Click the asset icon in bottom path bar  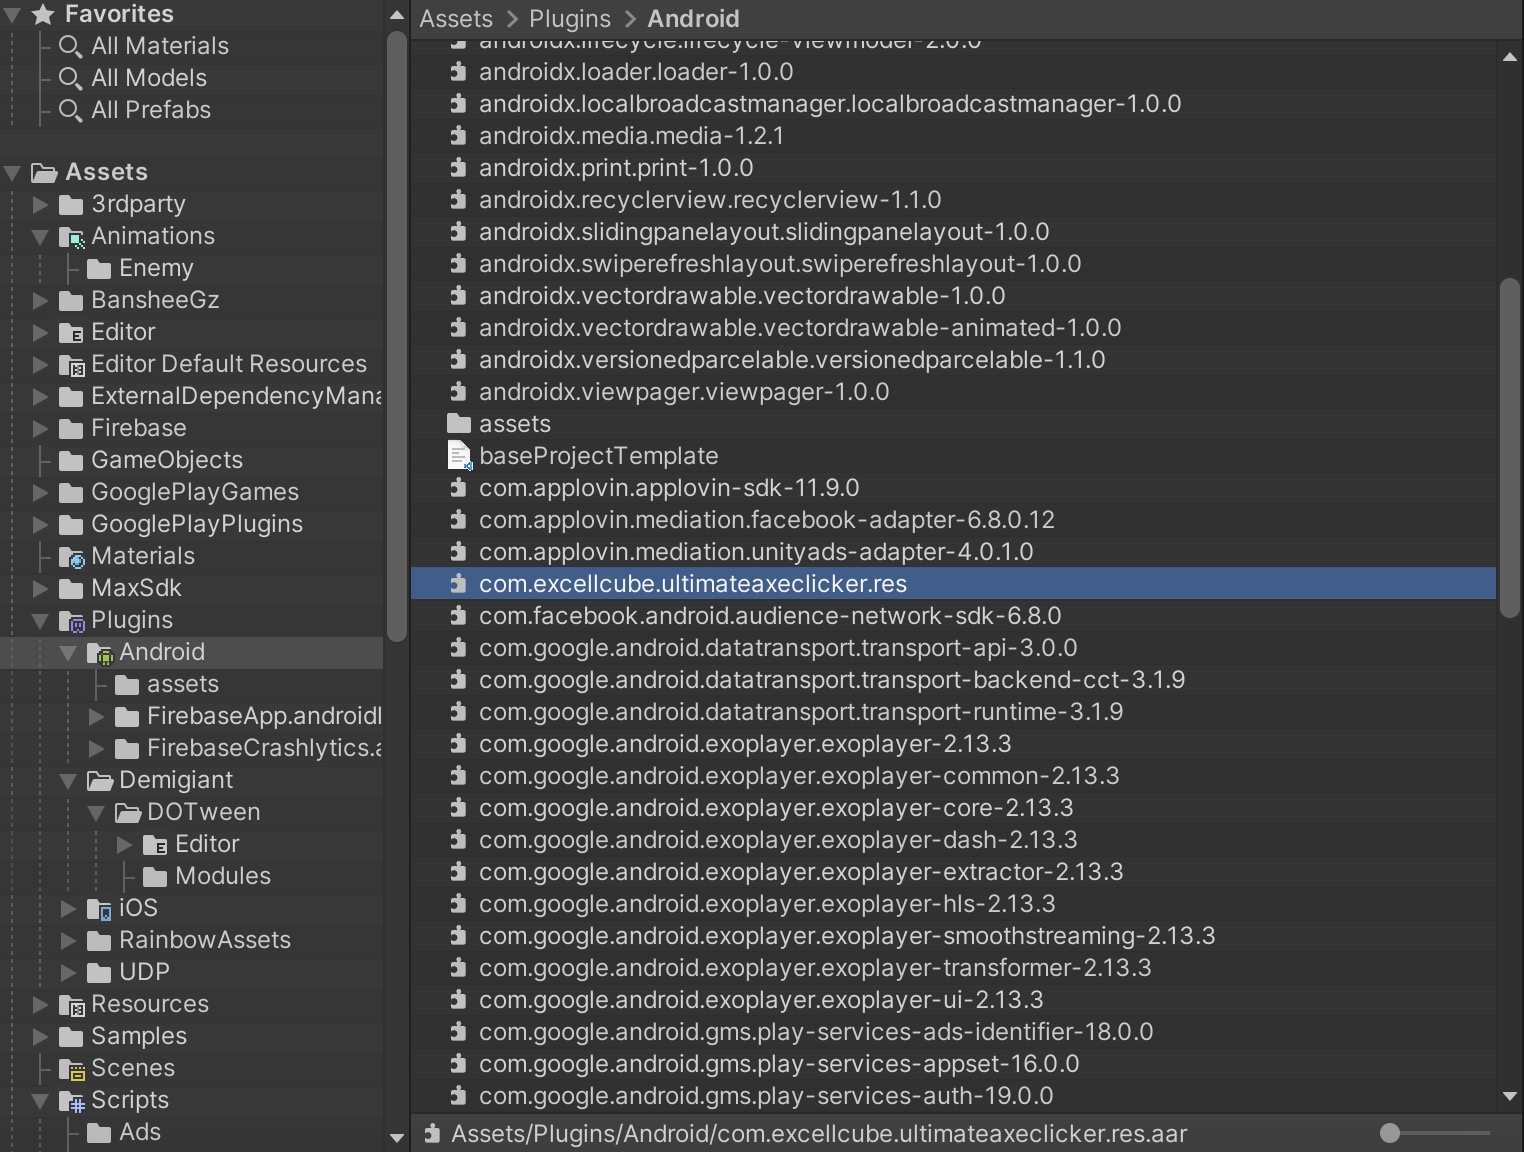[x=432, y=1134]
